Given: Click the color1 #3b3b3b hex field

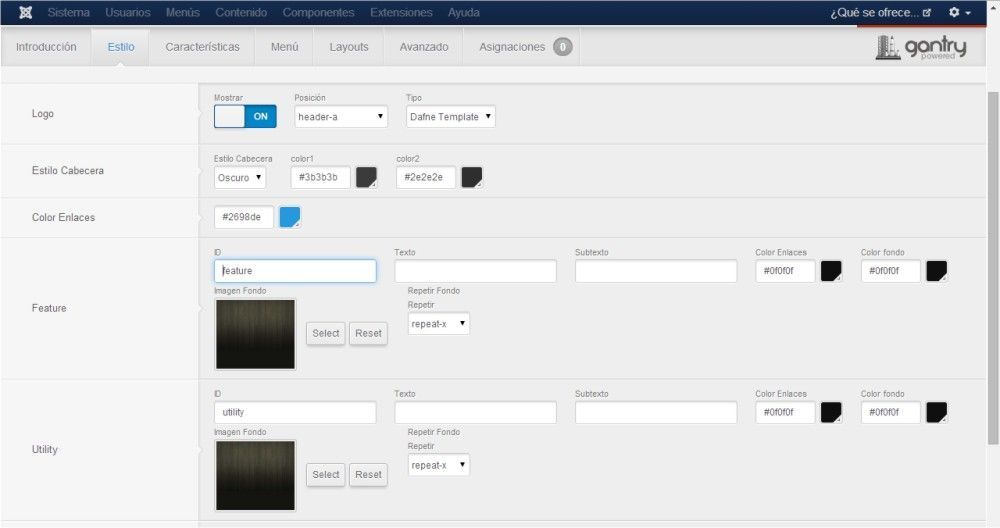Looking at the screenshot, I should (320, 177).
